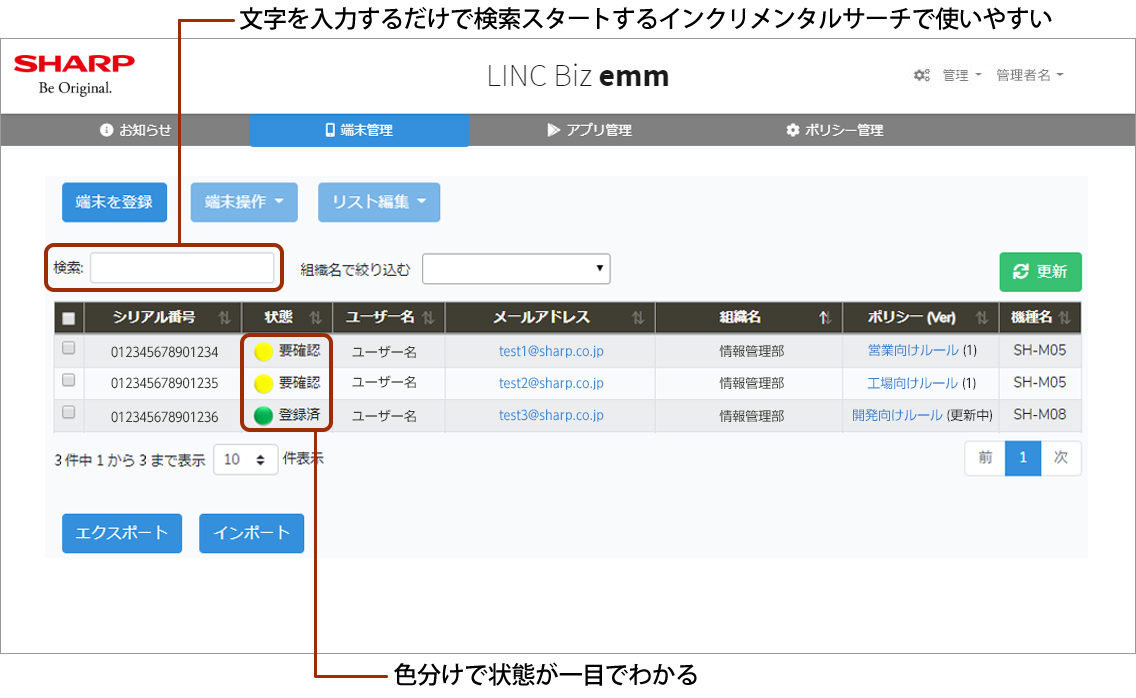This screenshot has width=1136, height=698.
Task: Click the info icon next to お知らせ
Action: (106, 130)
